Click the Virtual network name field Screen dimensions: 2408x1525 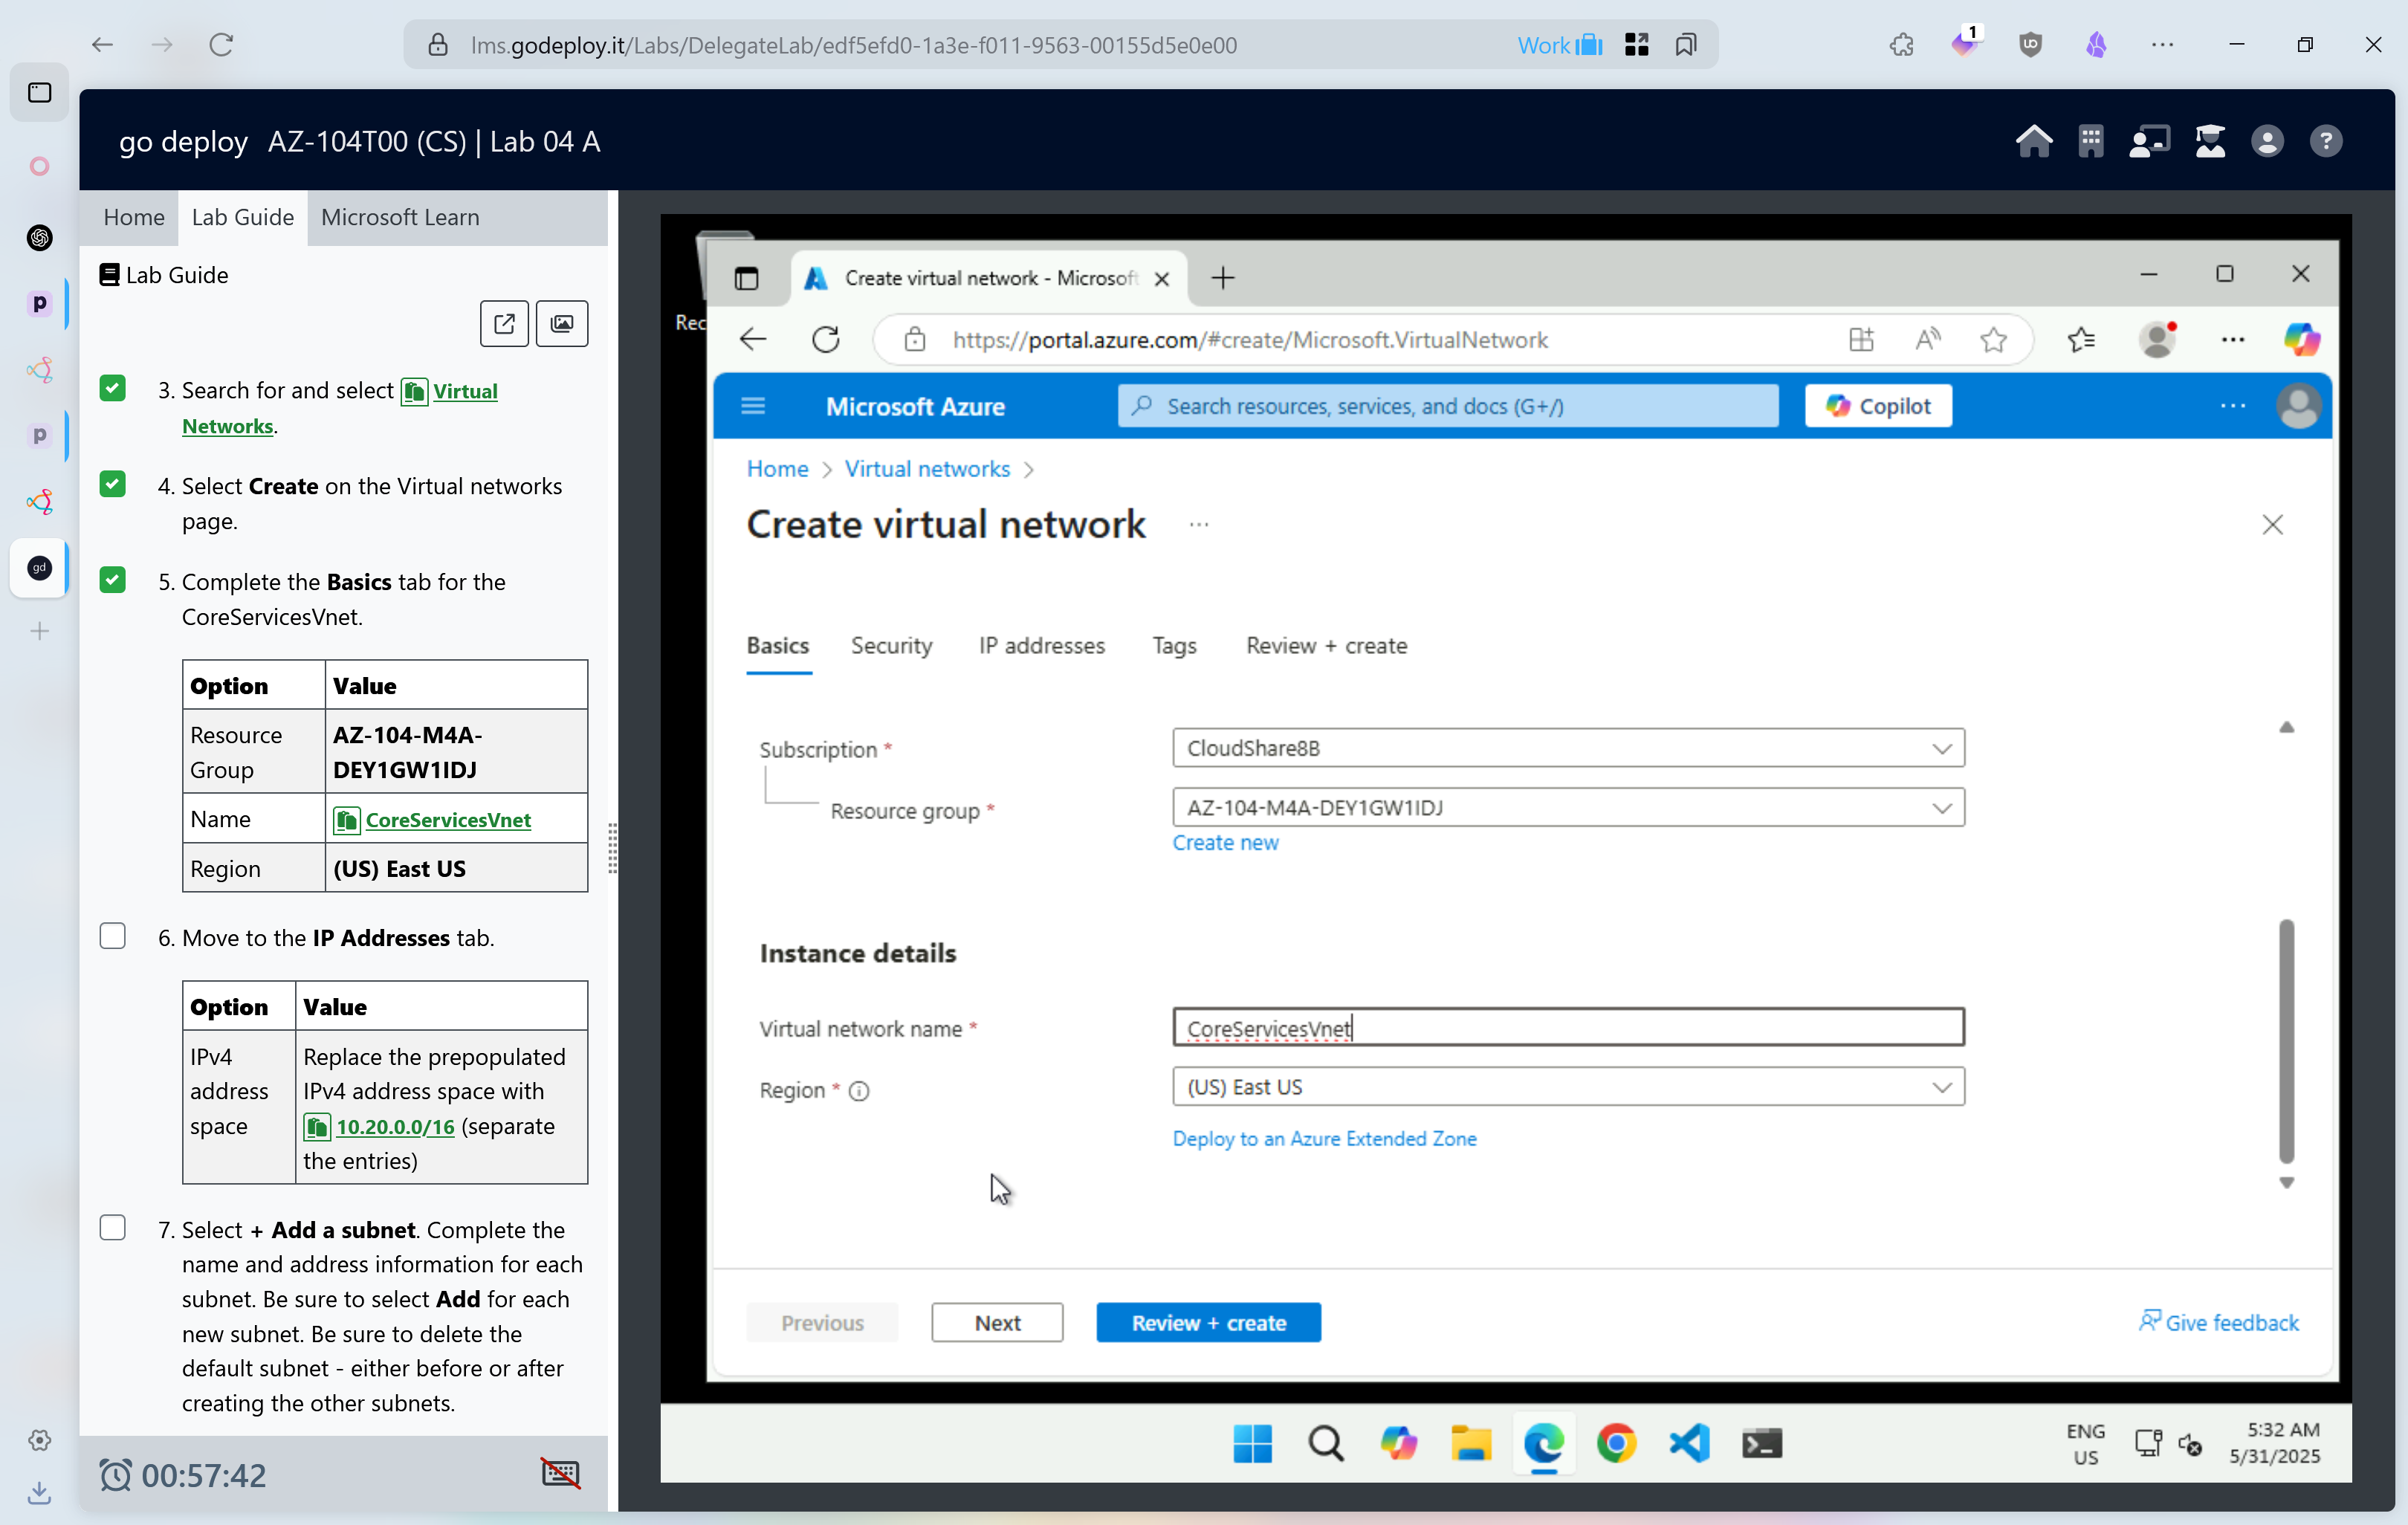(1567, 1028)
